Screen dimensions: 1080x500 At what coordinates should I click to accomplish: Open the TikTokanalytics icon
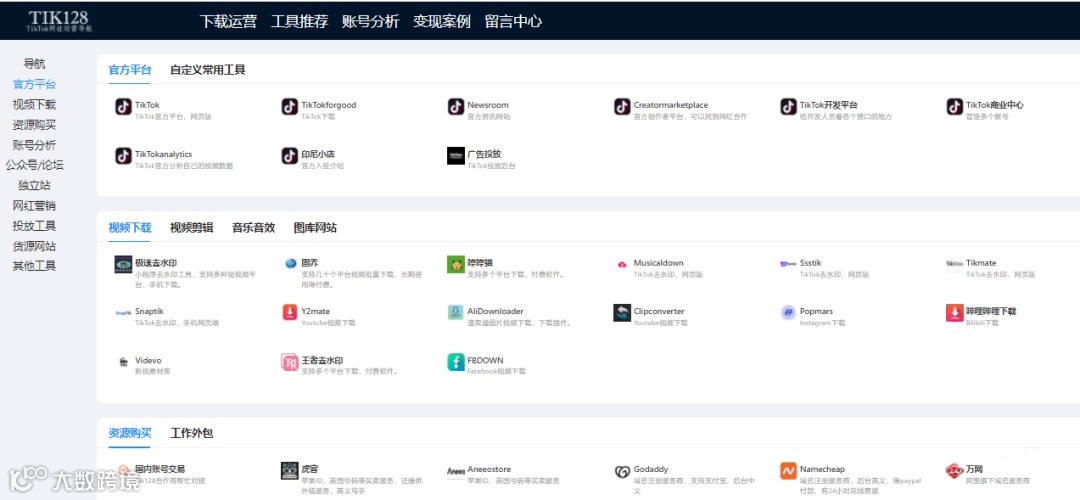[x=123, y=156]
